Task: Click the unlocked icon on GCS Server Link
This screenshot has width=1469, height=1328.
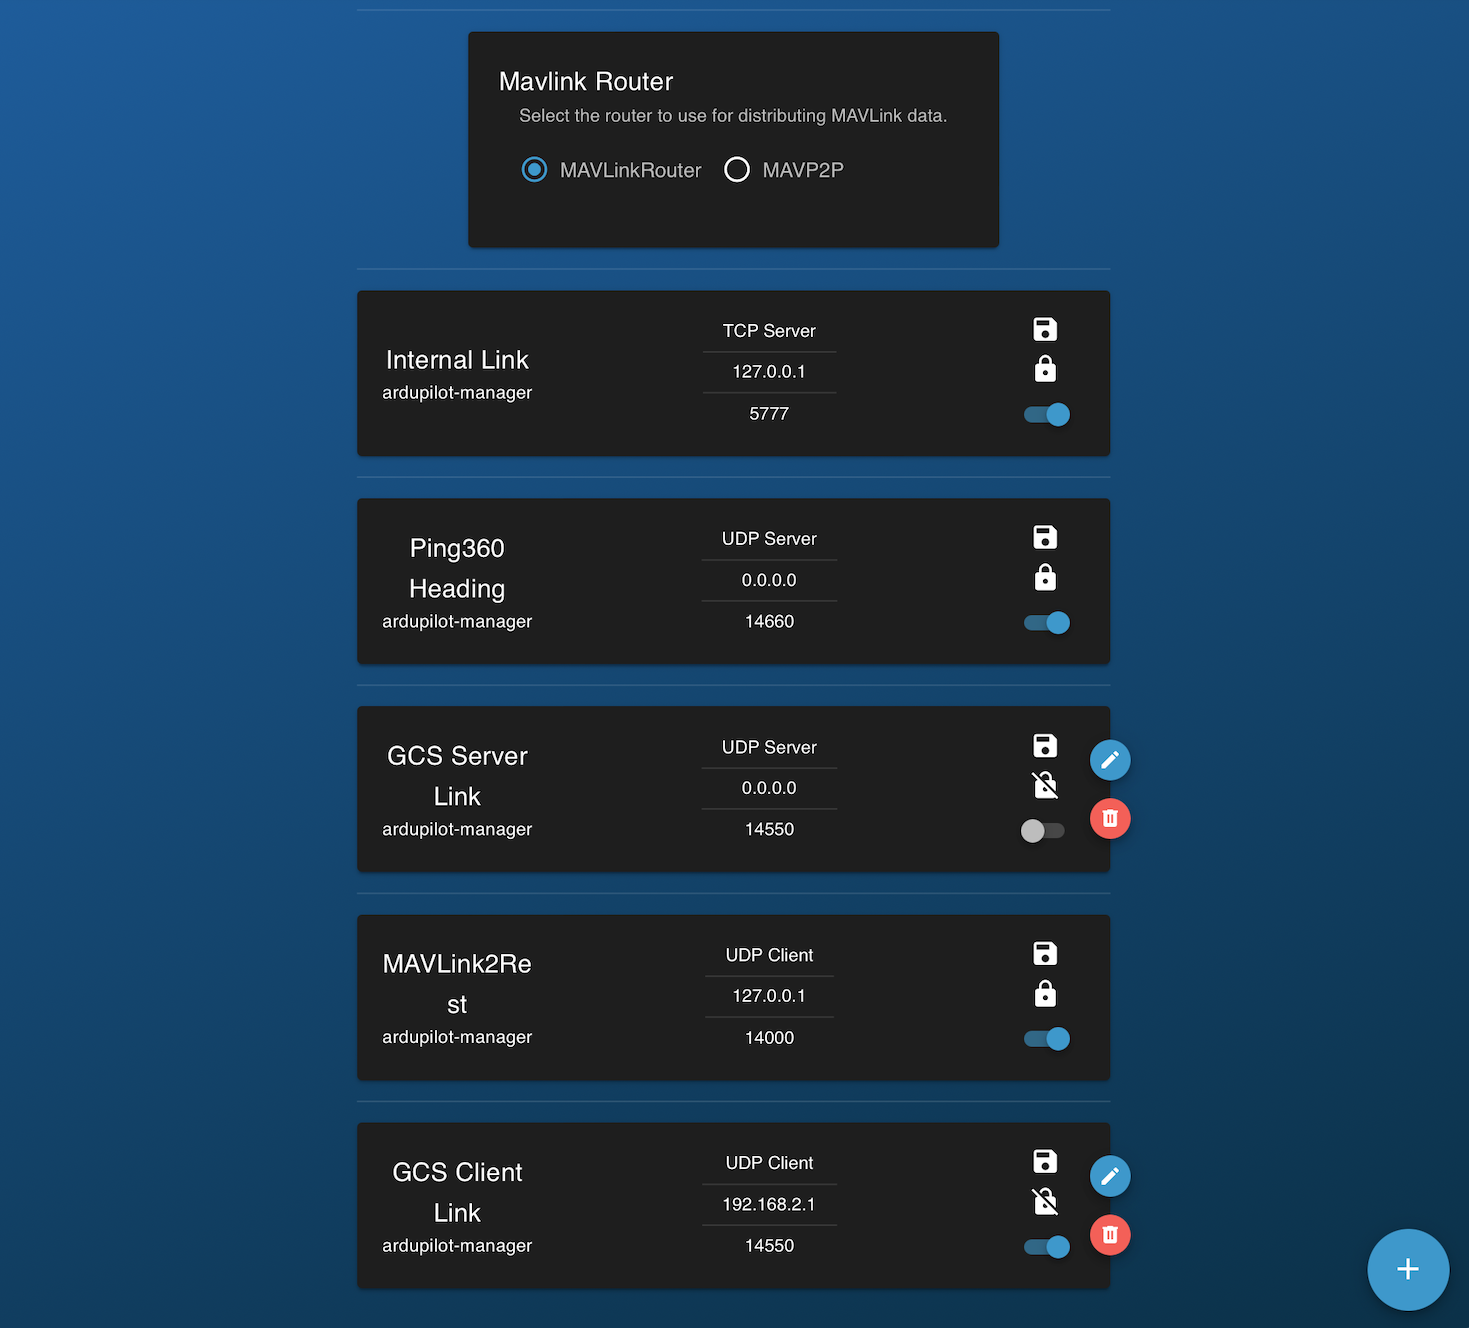Action: point(1045,786)
